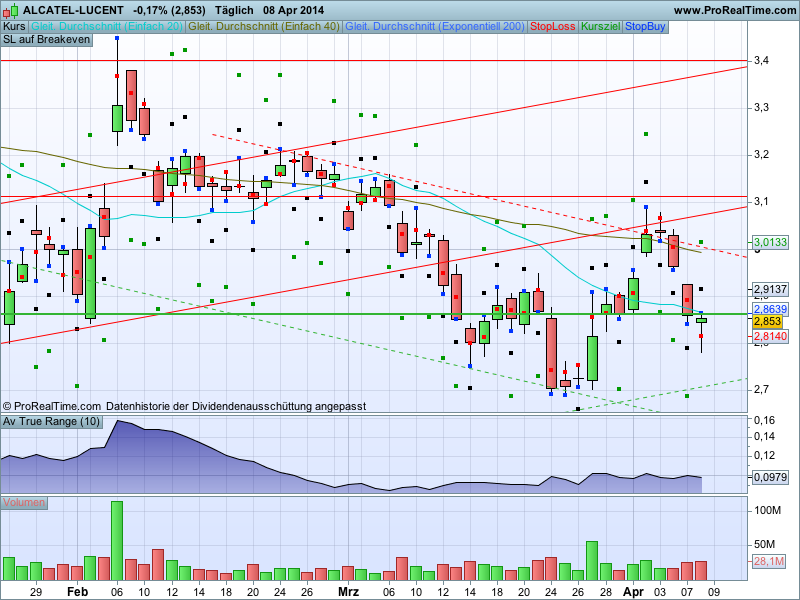Open the Einfach 40 moving average label
The width and height of the screenshot is (800, 600).
pyautogui.click(x=264, y=27)
